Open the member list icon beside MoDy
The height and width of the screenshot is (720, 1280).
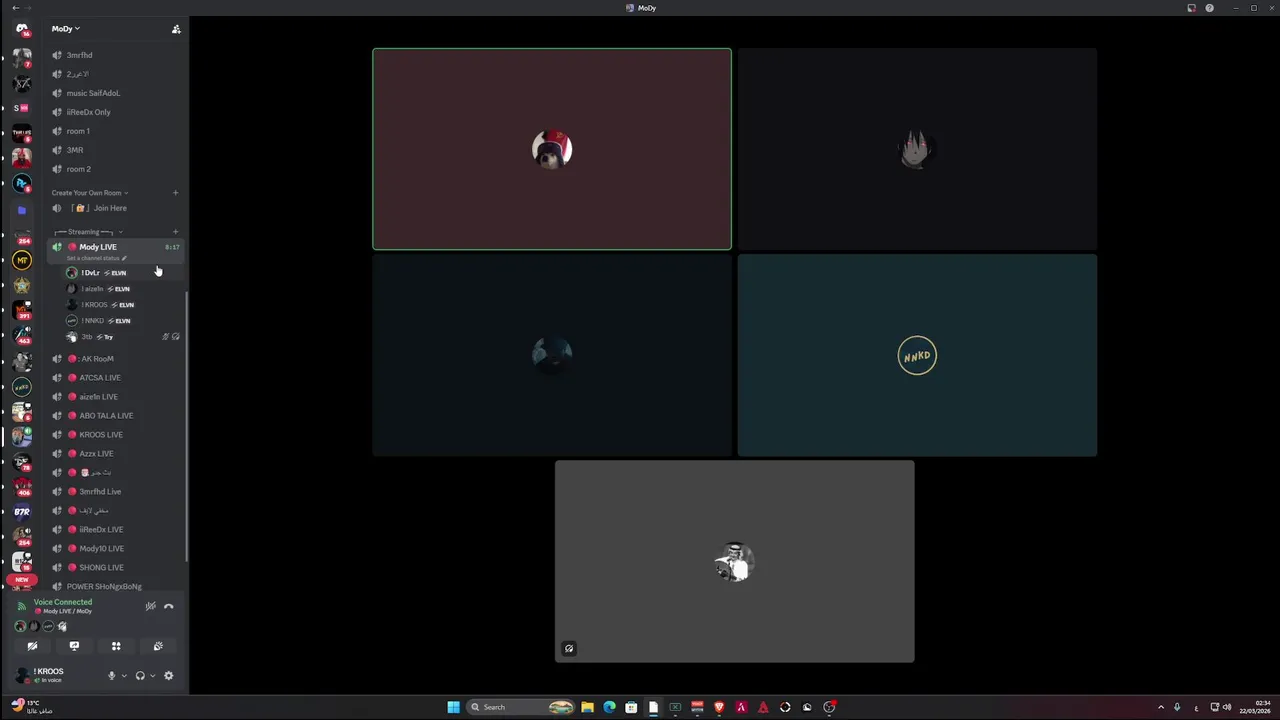pos(176,29)
